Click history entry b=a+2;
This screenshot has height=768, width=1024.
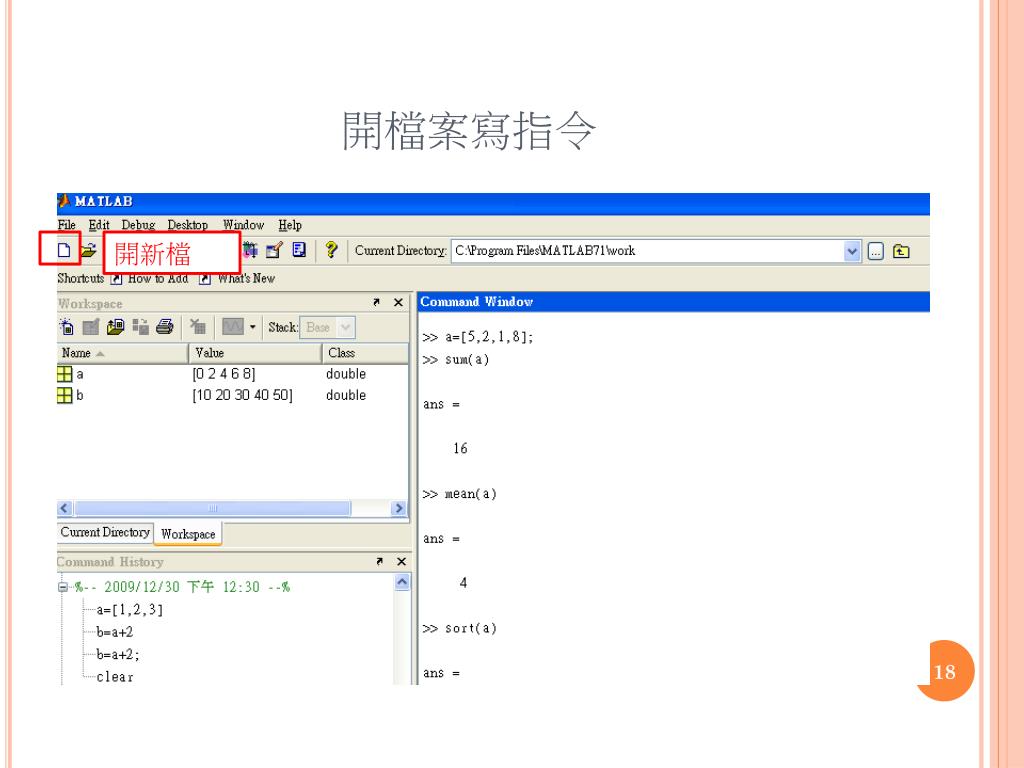coord(118,654)
